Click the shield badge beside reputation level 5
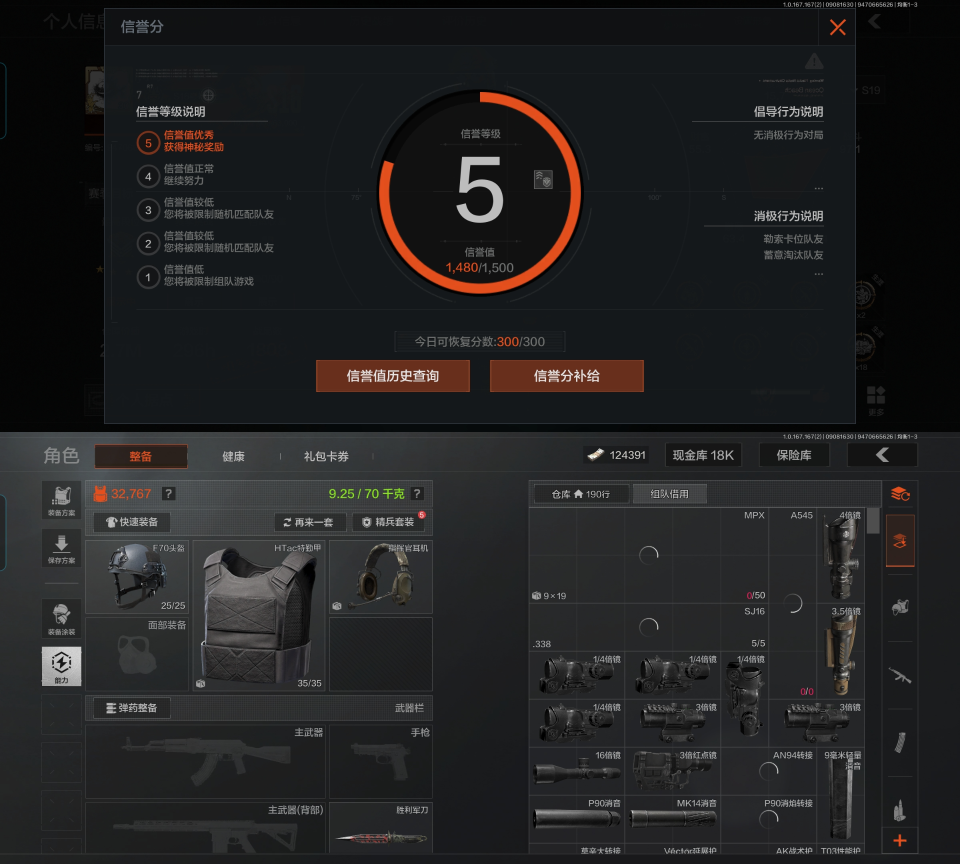Screen dimensions: 960x864 point(543,179)
